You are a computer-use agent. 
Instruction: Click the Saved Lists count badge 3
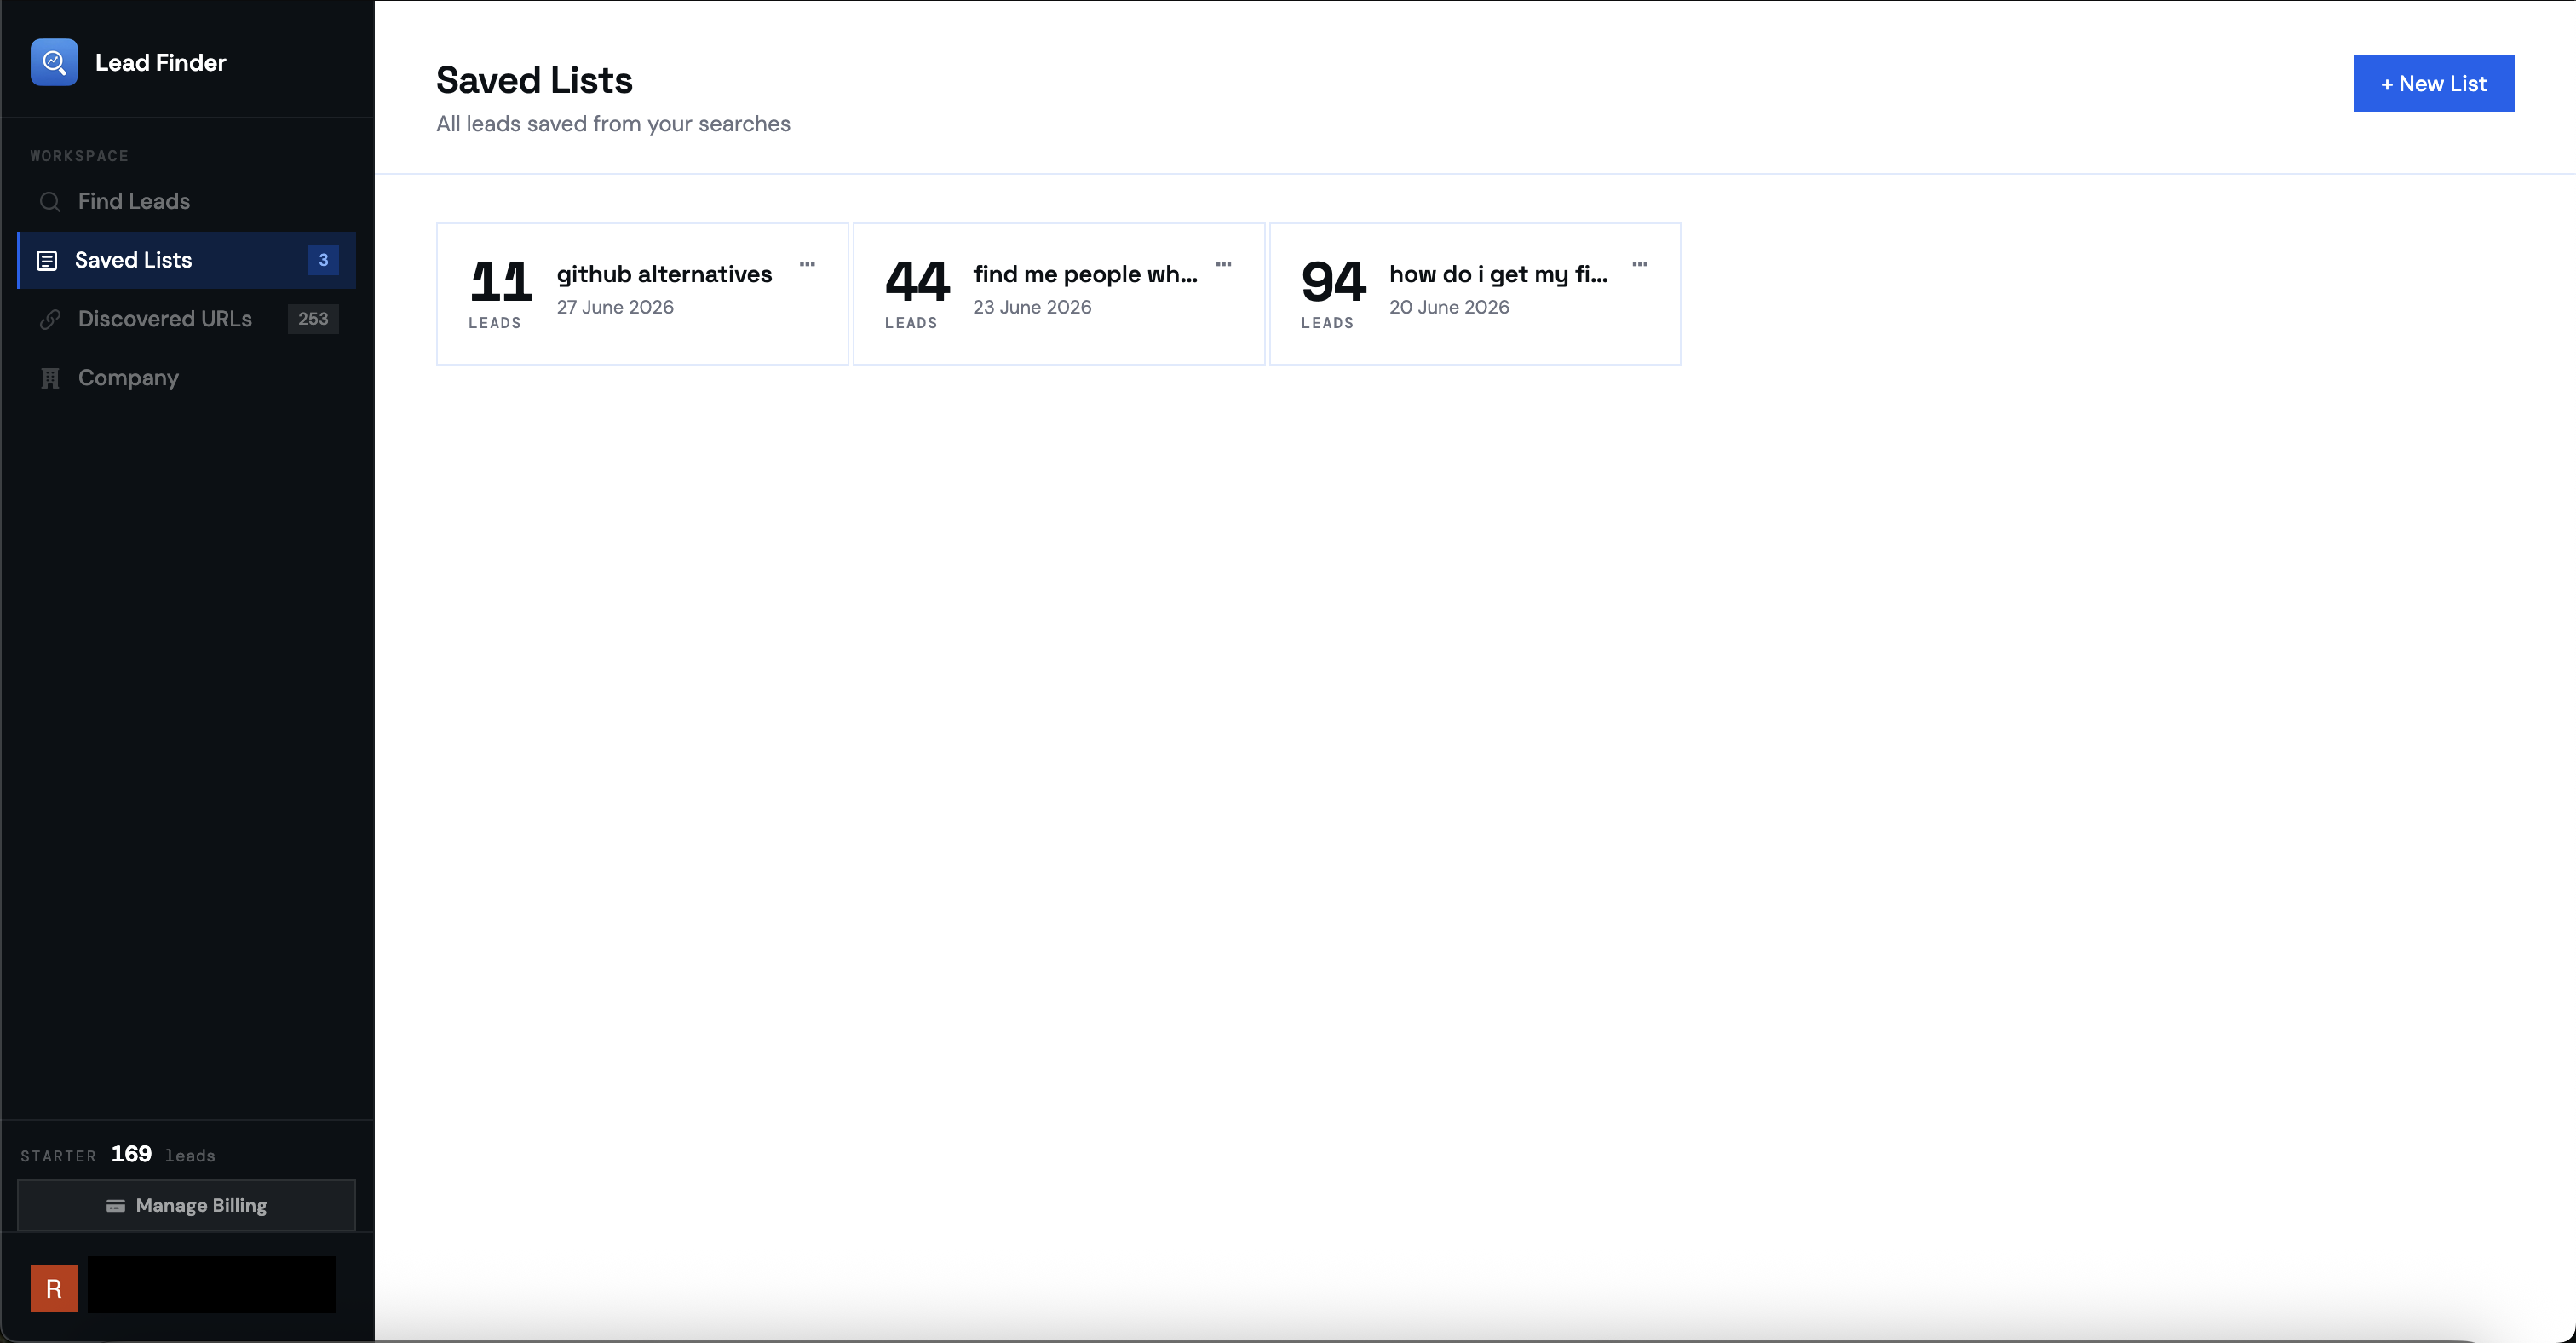323,261
